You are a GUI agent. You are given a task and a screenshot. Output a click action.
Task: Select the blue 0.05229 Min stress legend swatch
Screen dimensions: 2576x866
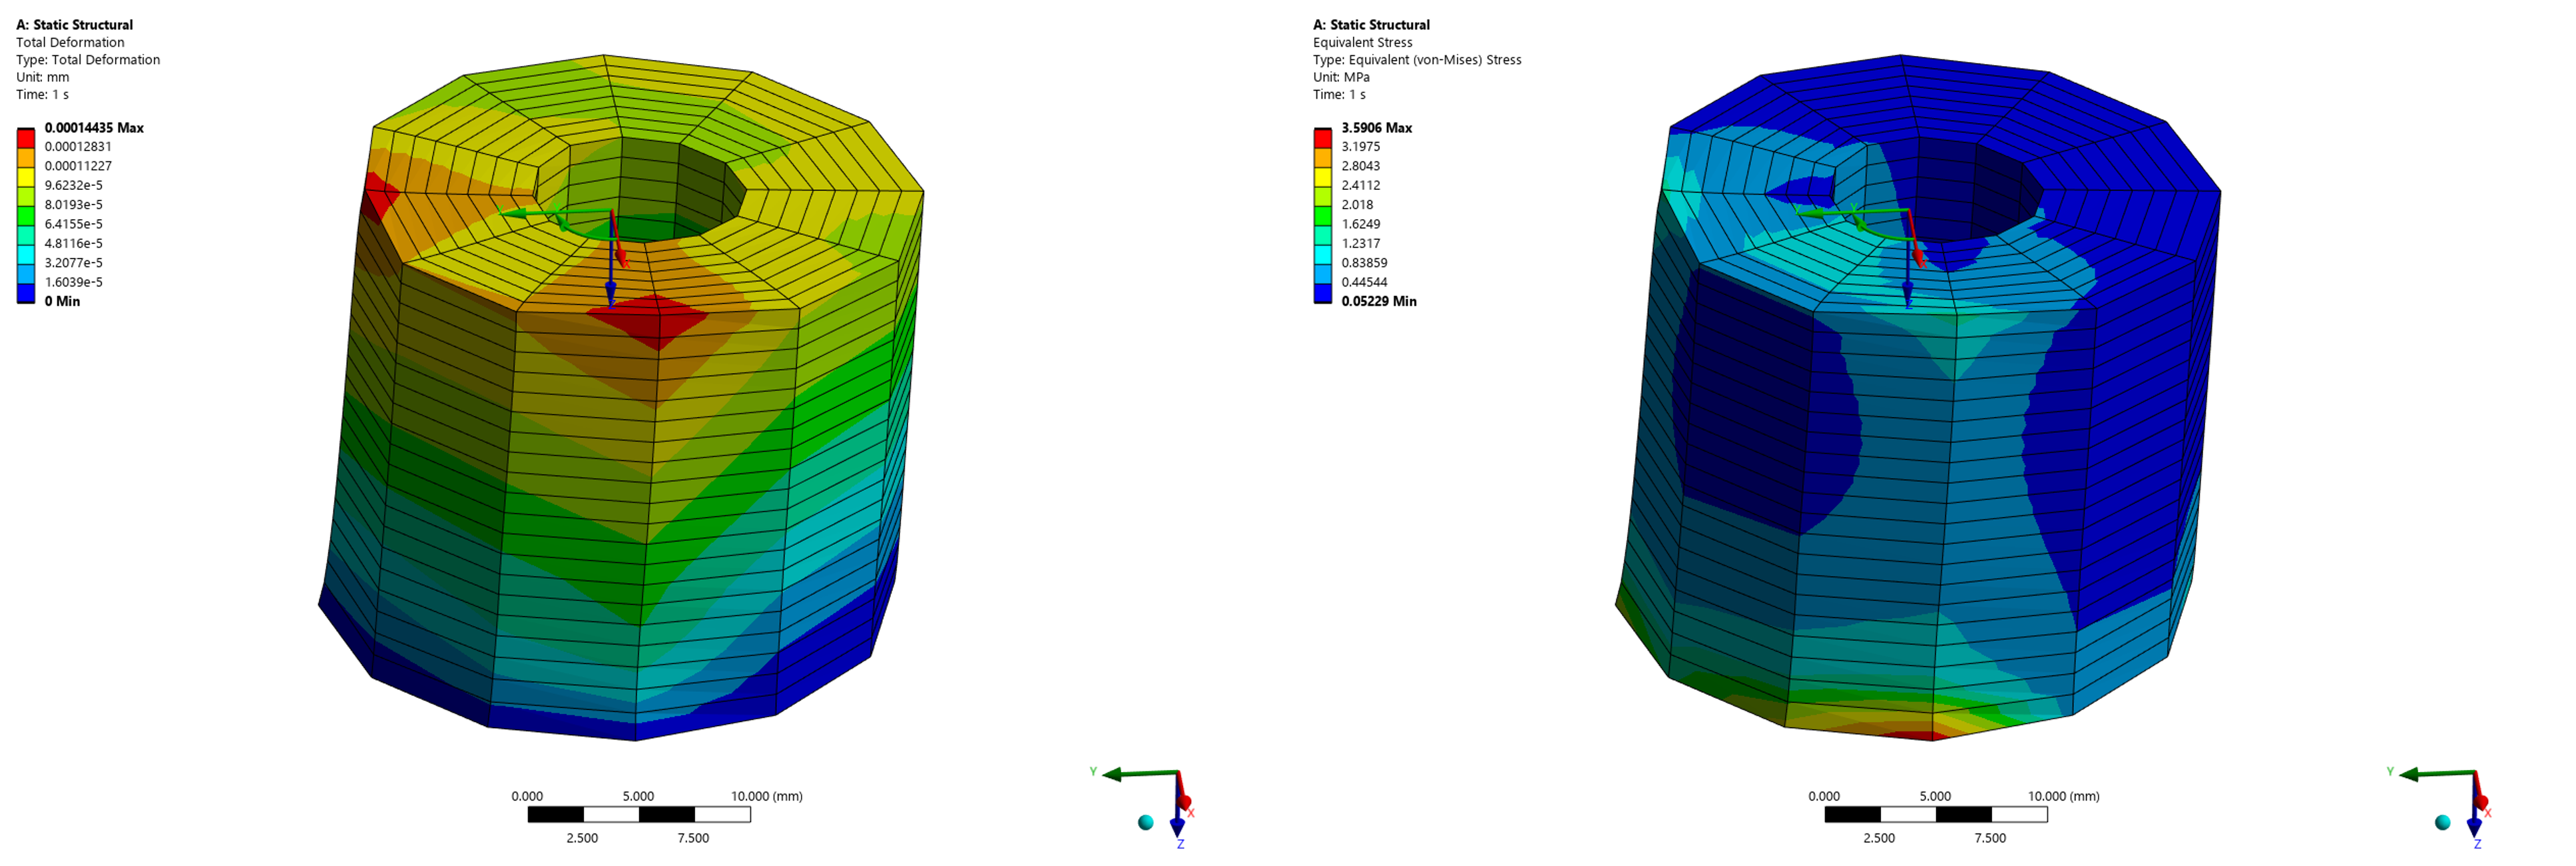click(1323, 293)
